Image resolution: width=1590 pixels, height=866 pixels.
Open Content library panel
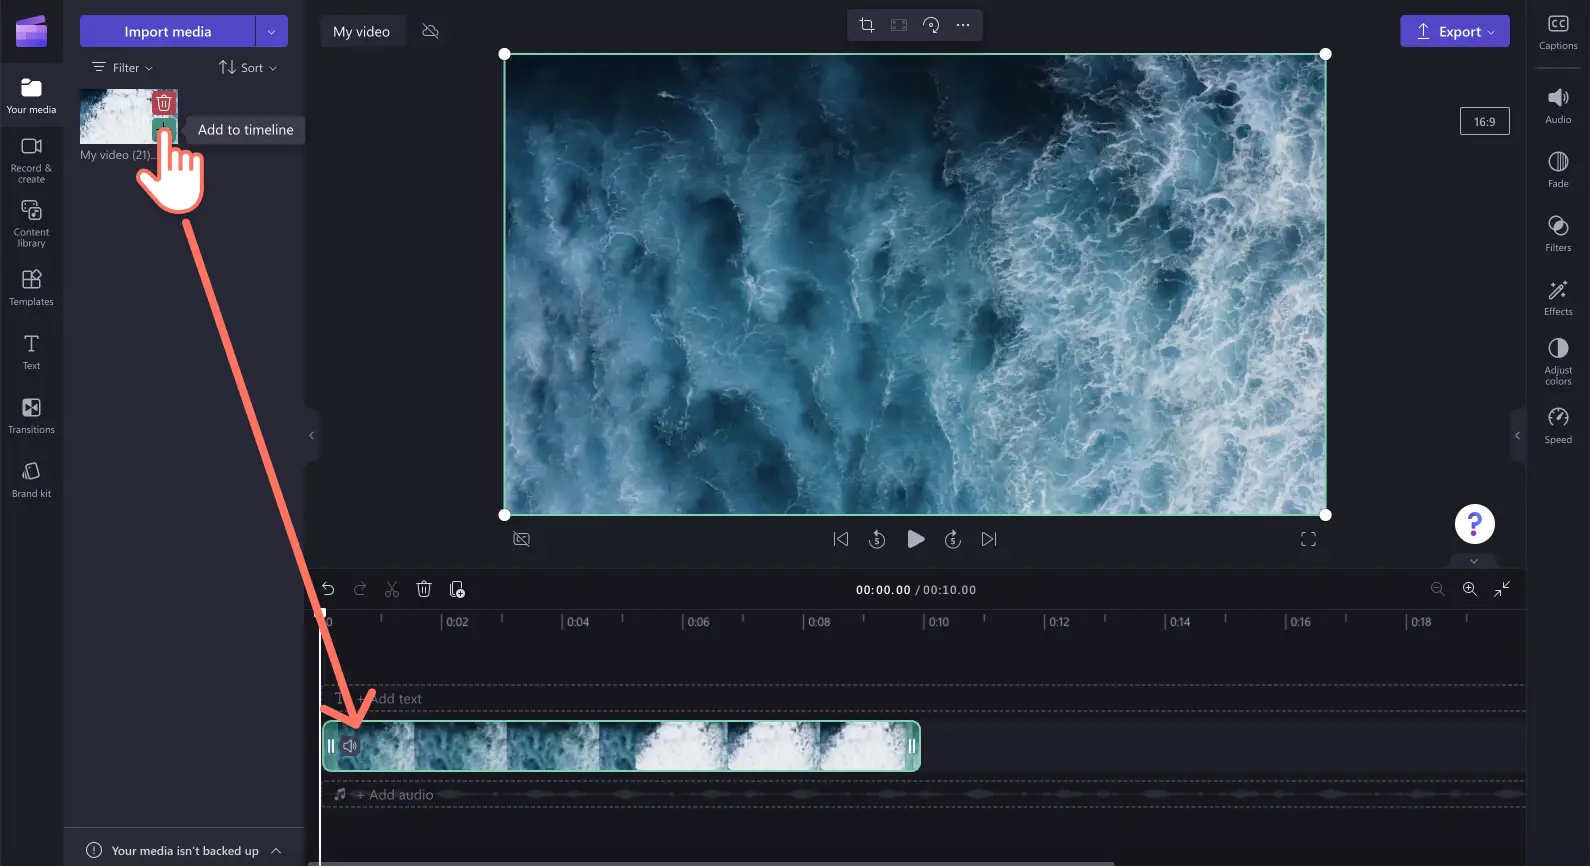31,223
